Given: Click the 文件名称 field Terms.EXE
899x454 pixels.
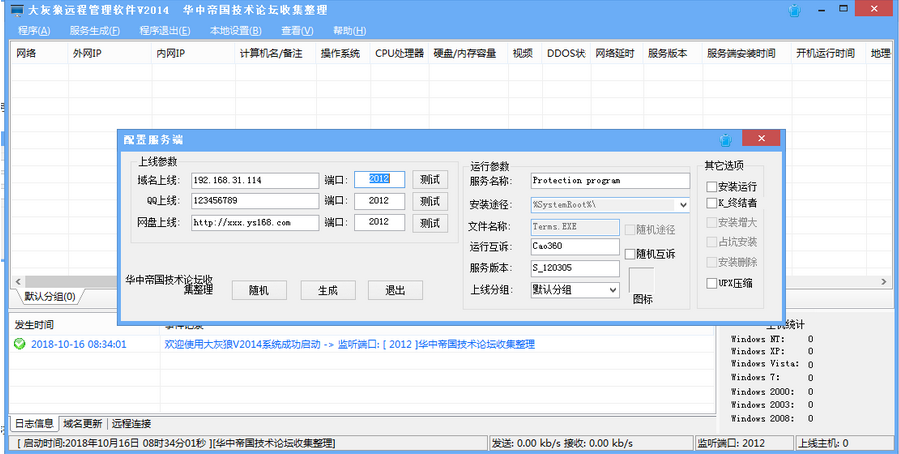Looking at the screenshot, I should 575,227.
